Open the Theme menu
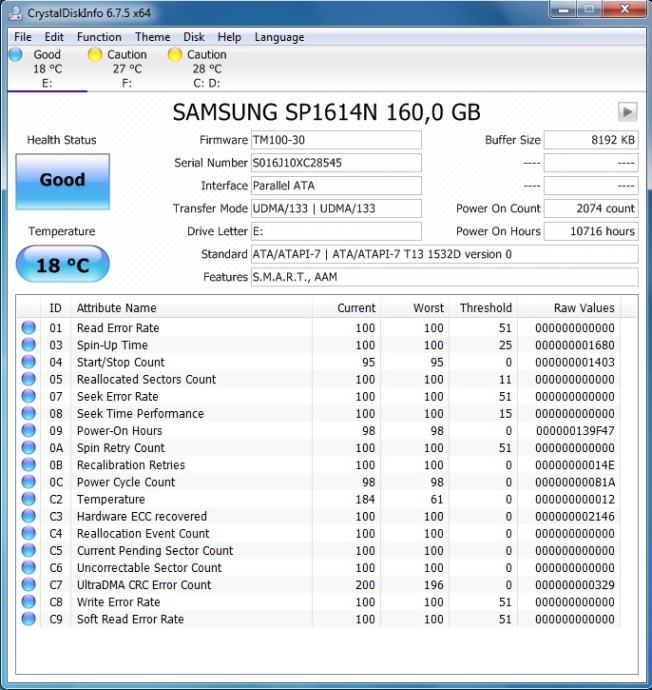 pos(152,37)
